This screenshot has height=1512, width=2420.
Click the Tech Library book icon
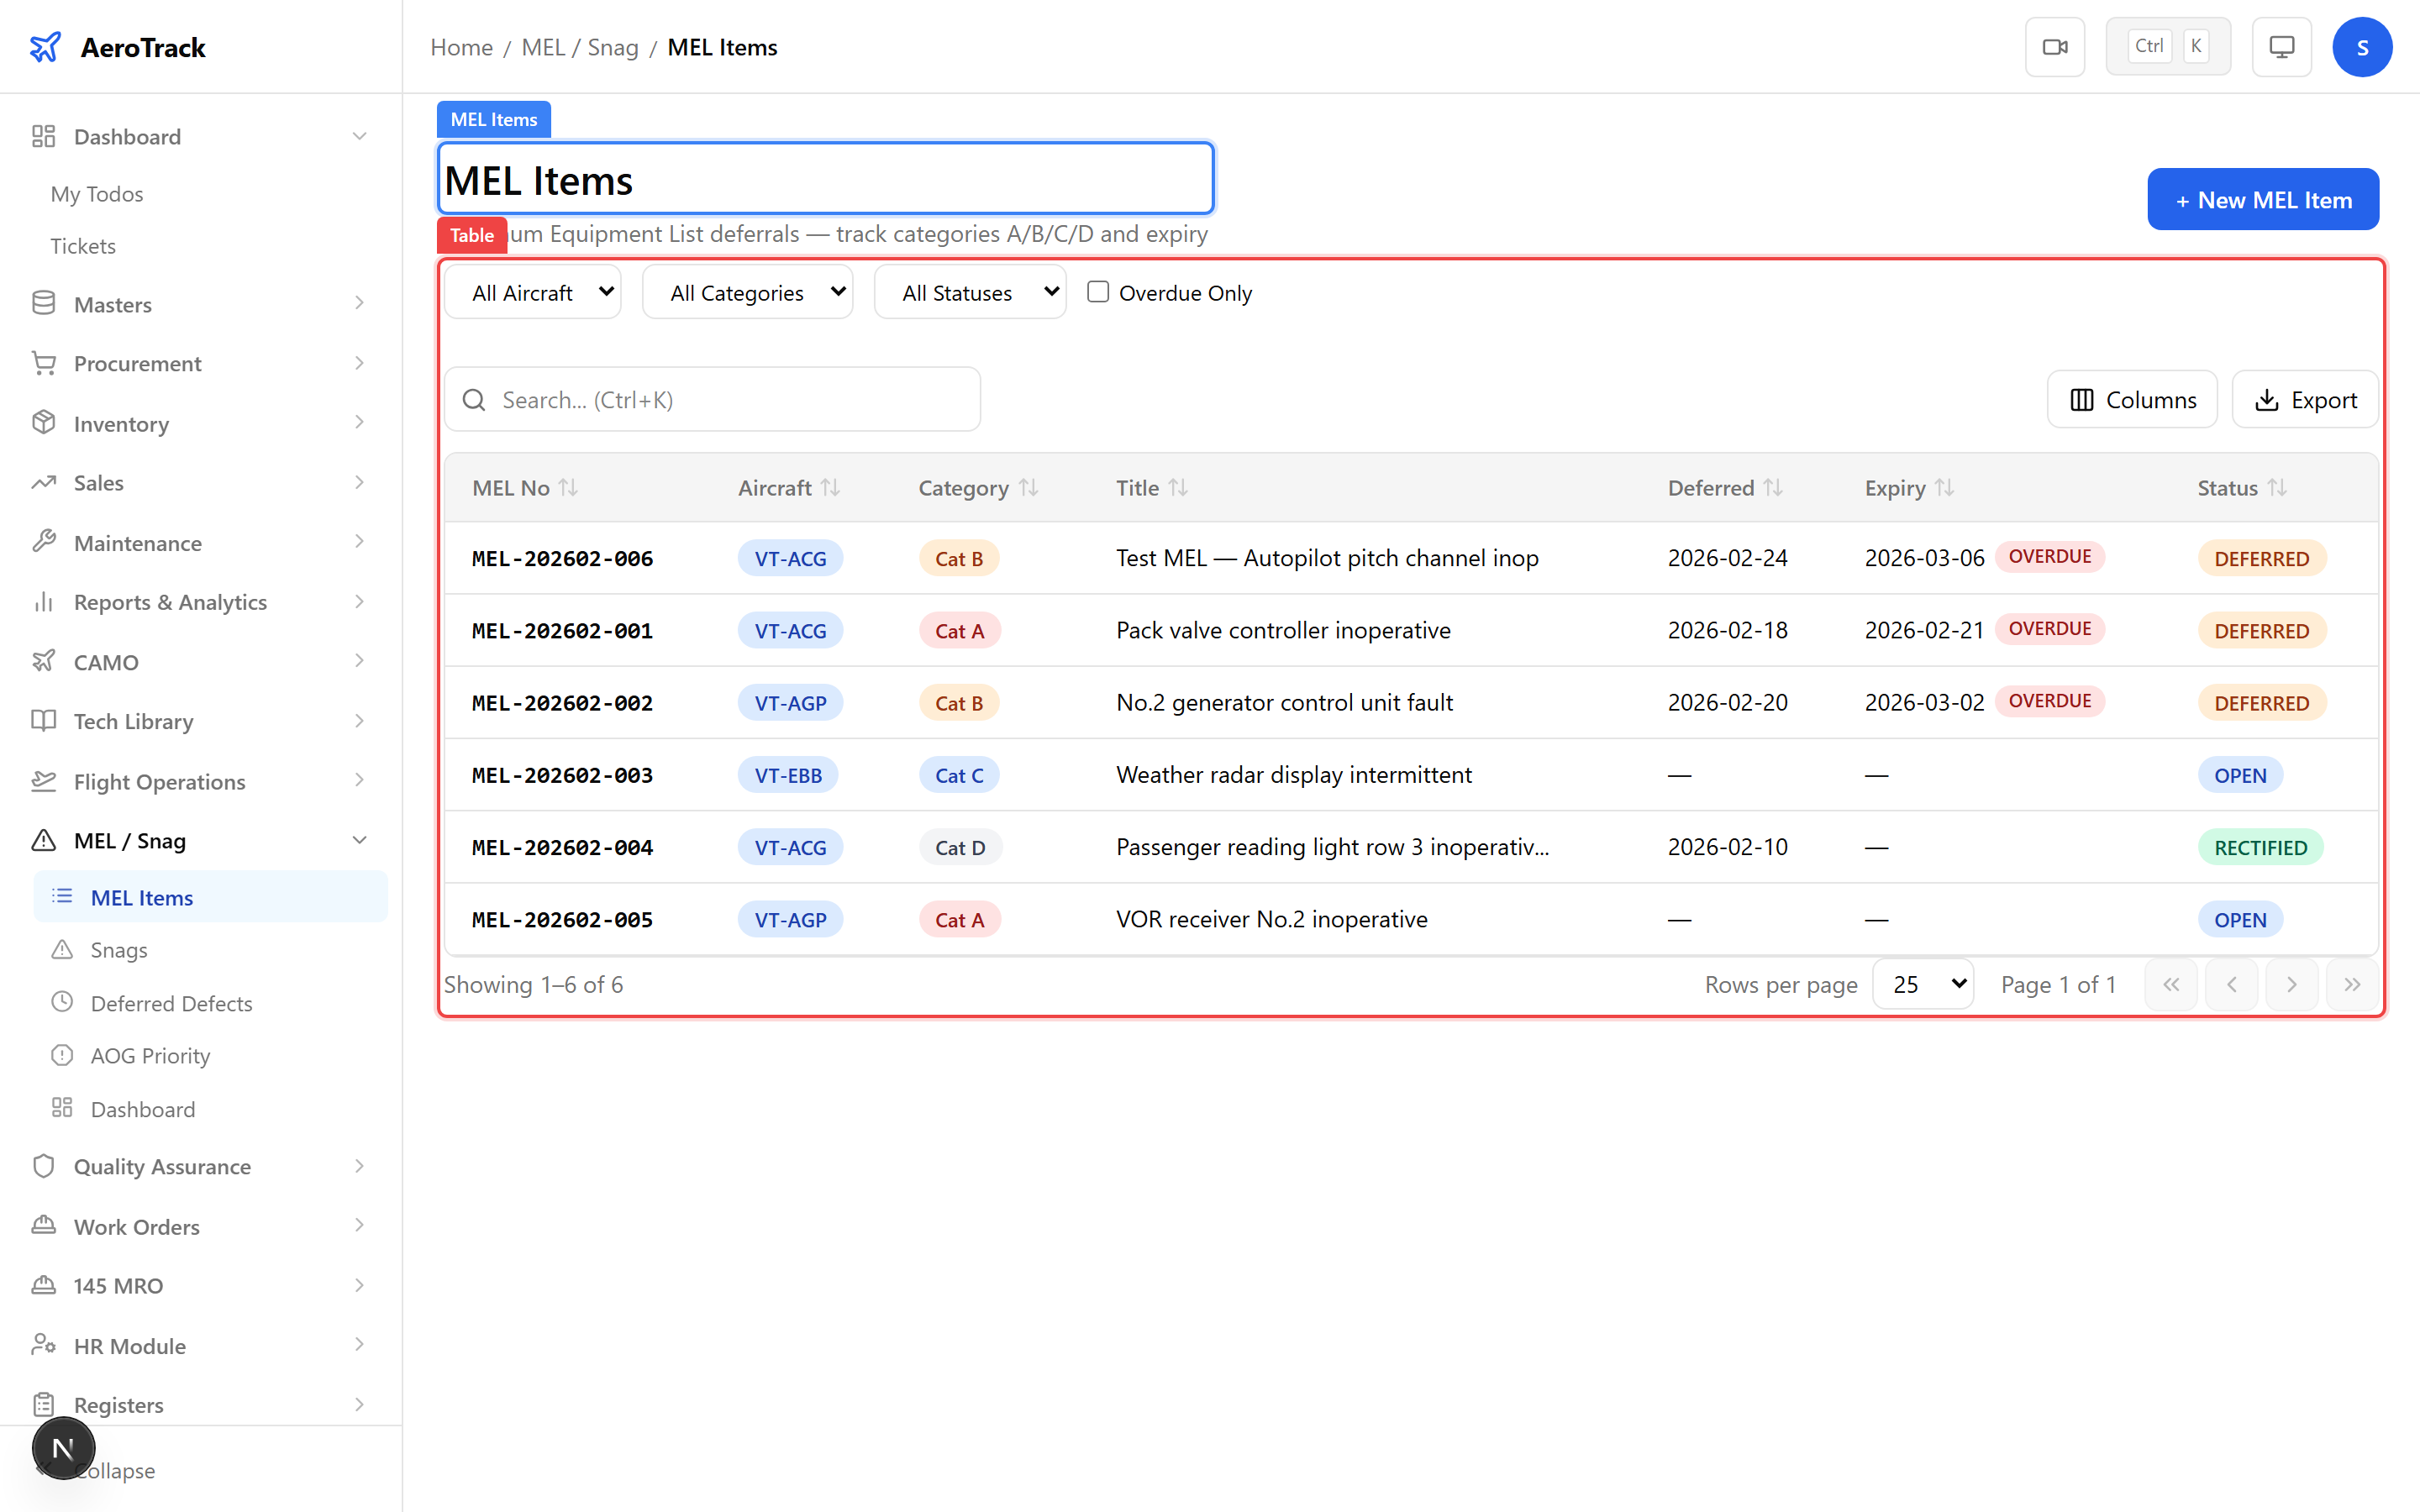pos(44,721)
